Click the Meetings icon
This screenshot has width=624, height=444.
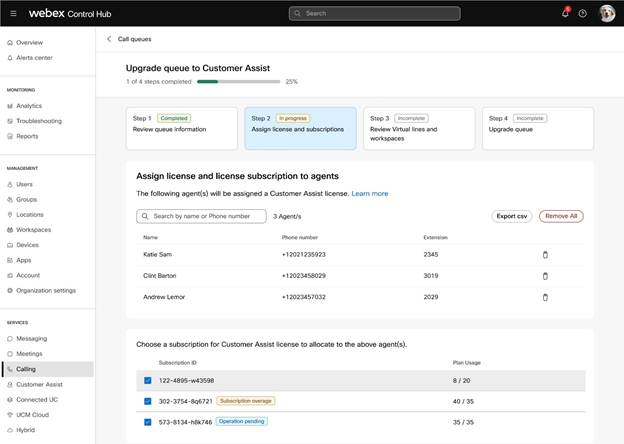click(10, 354)
